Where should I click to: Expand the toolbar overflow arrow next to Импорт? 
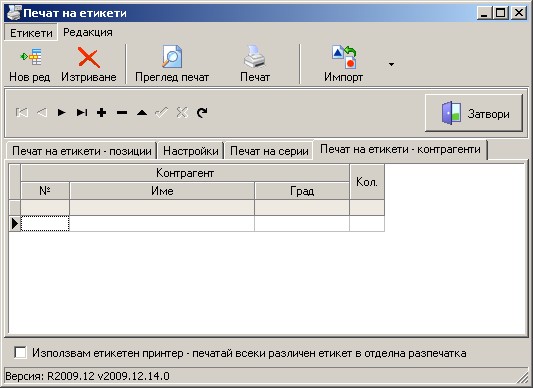(x=392, y=64)
